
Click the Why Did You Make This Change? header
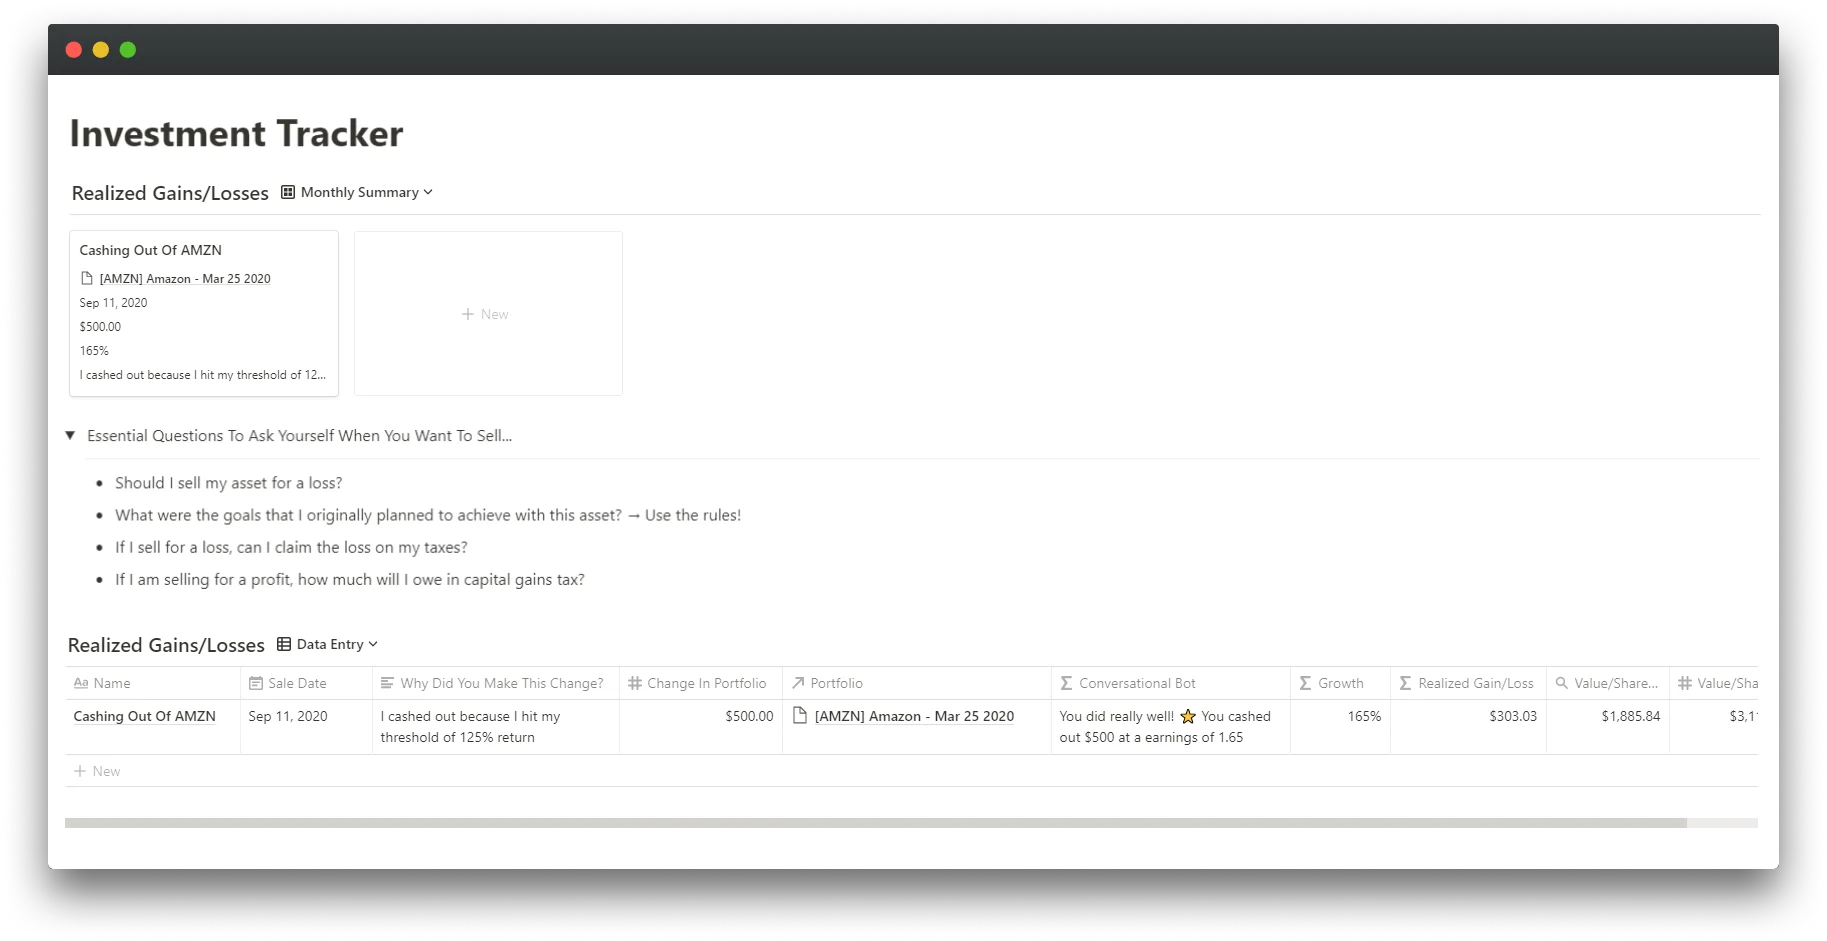point(496,683)
